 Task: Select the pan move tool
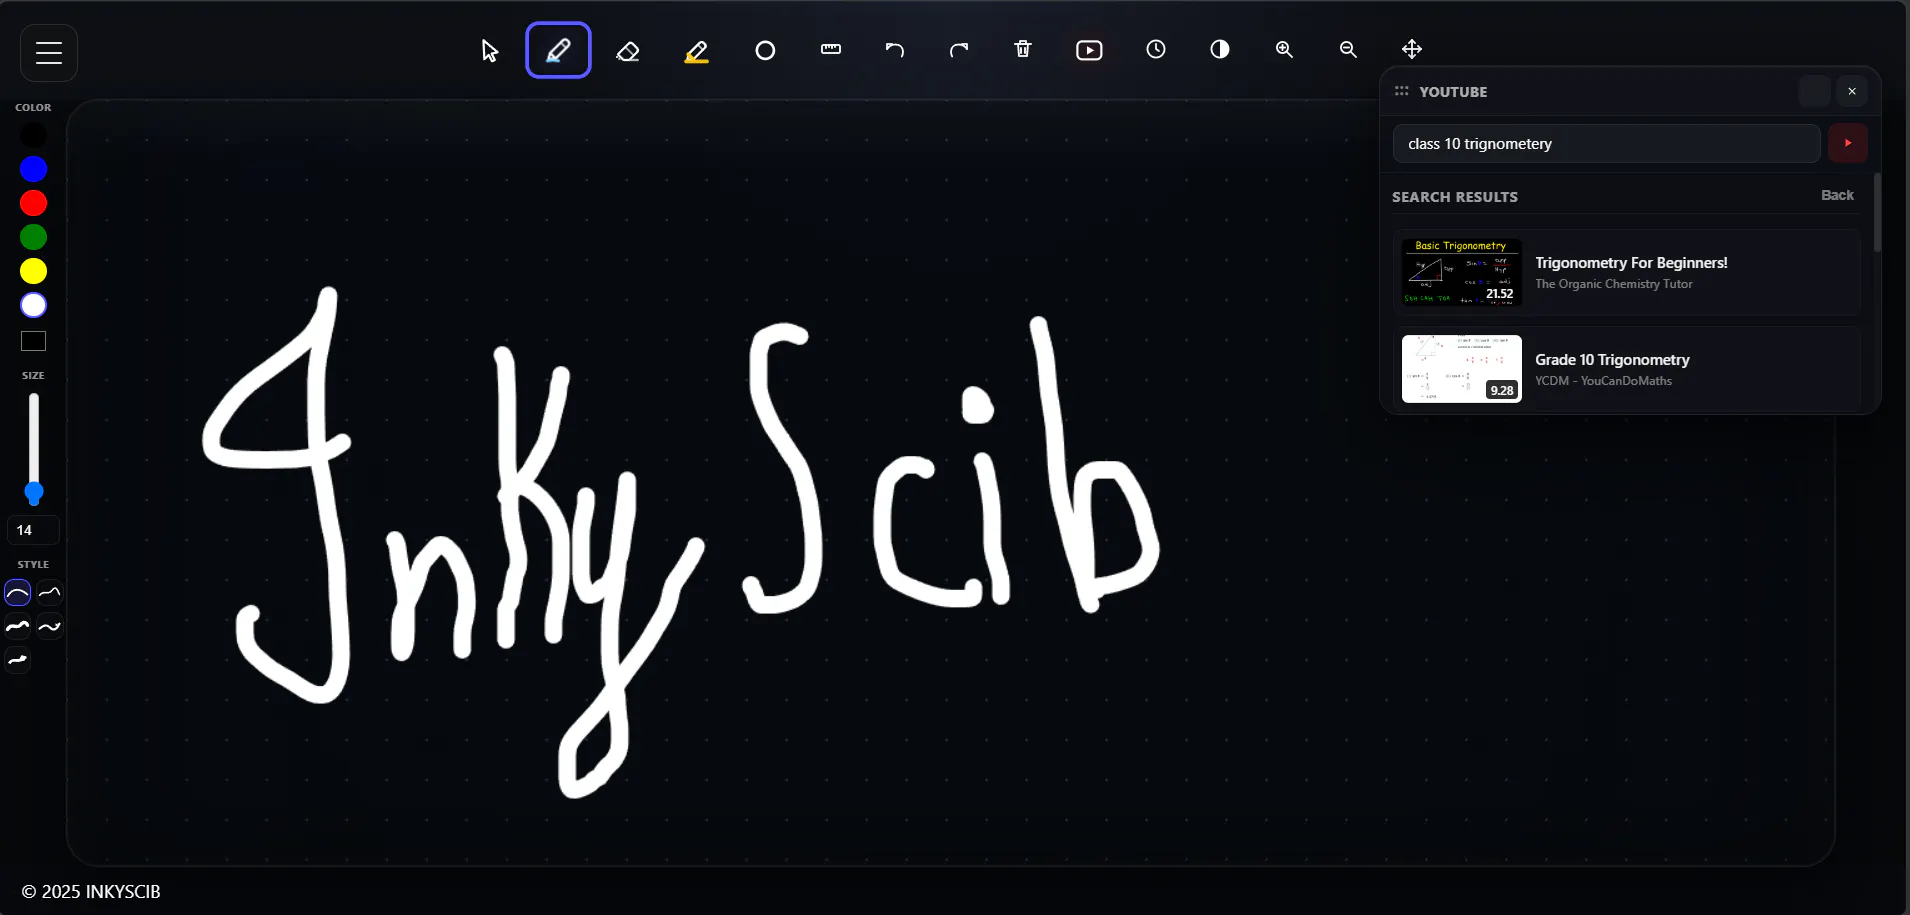tap(1412, 49)
